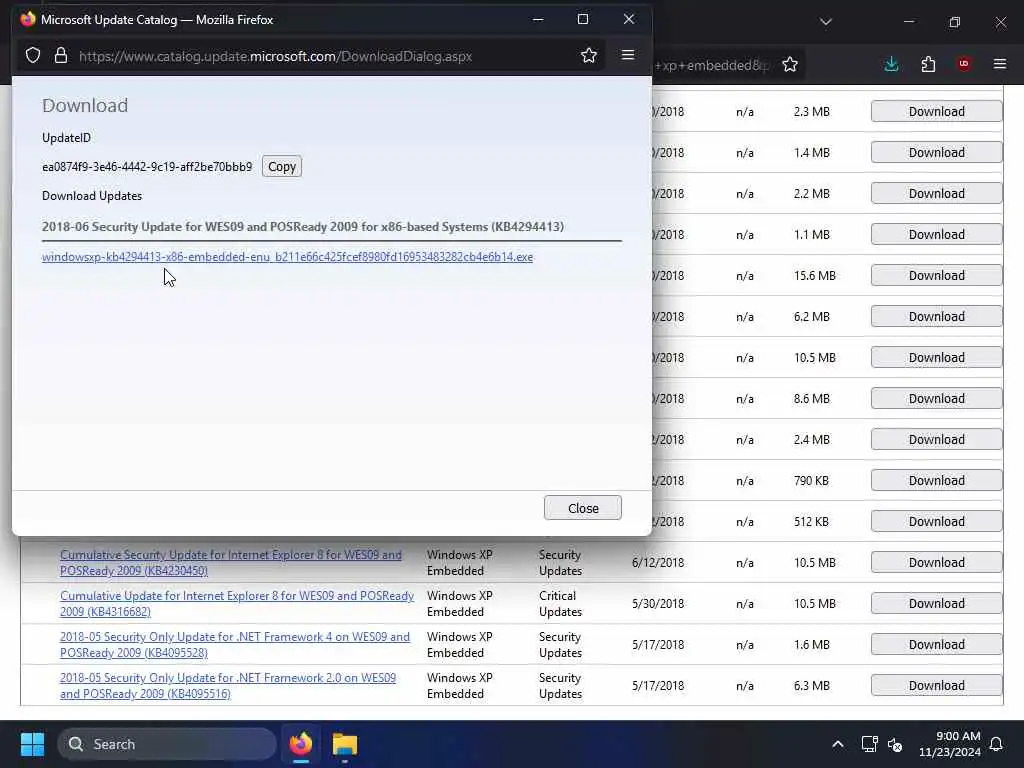The image size is (1024, 768).
Task: Download the 6.3 MB .NET update
Action: pyautogui.click(x=936, y=686)
